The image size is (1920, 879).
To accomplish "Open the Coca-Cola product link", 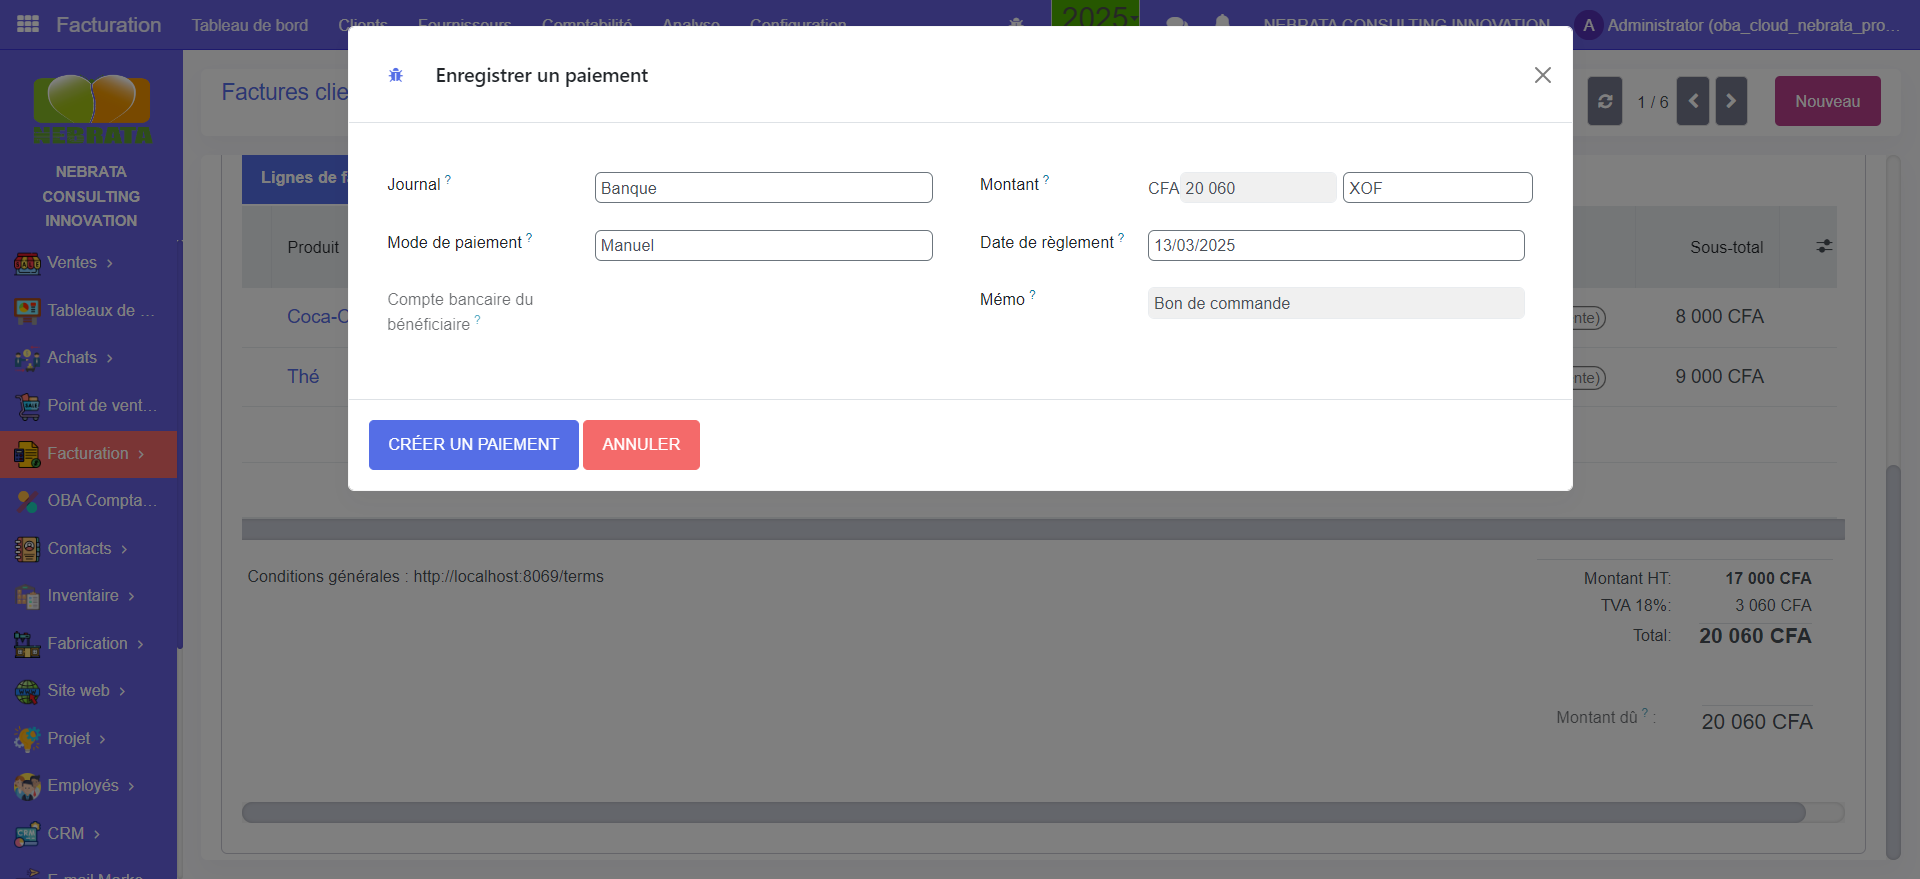I will click(317, 317).
